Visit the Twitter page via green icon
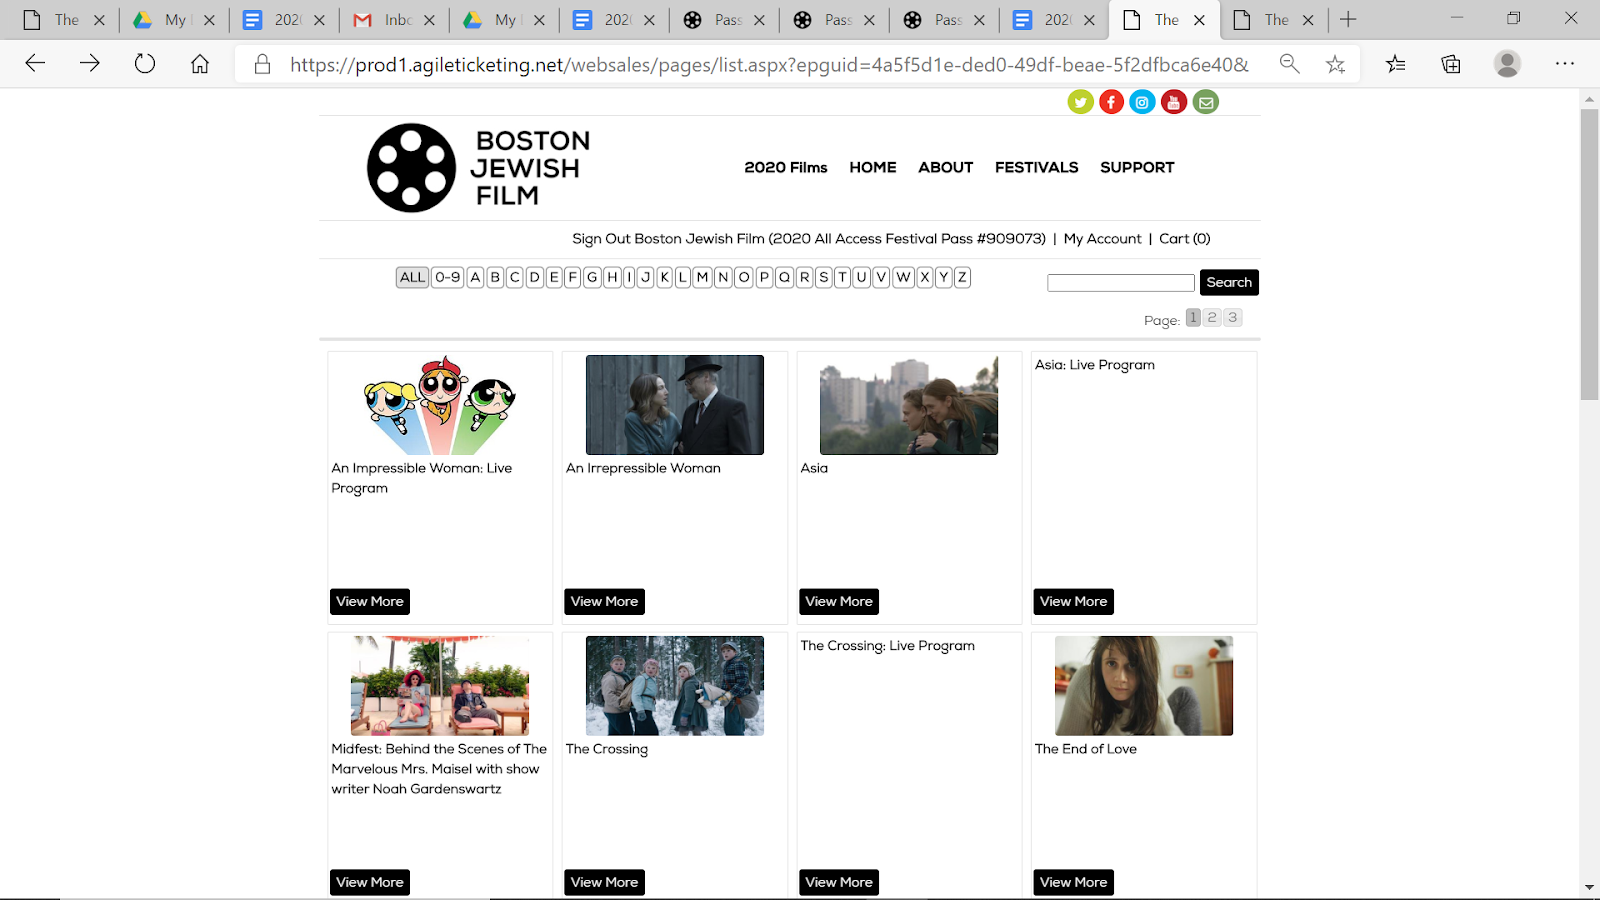The image size is (1600, 900). (x=1080, y=102)
